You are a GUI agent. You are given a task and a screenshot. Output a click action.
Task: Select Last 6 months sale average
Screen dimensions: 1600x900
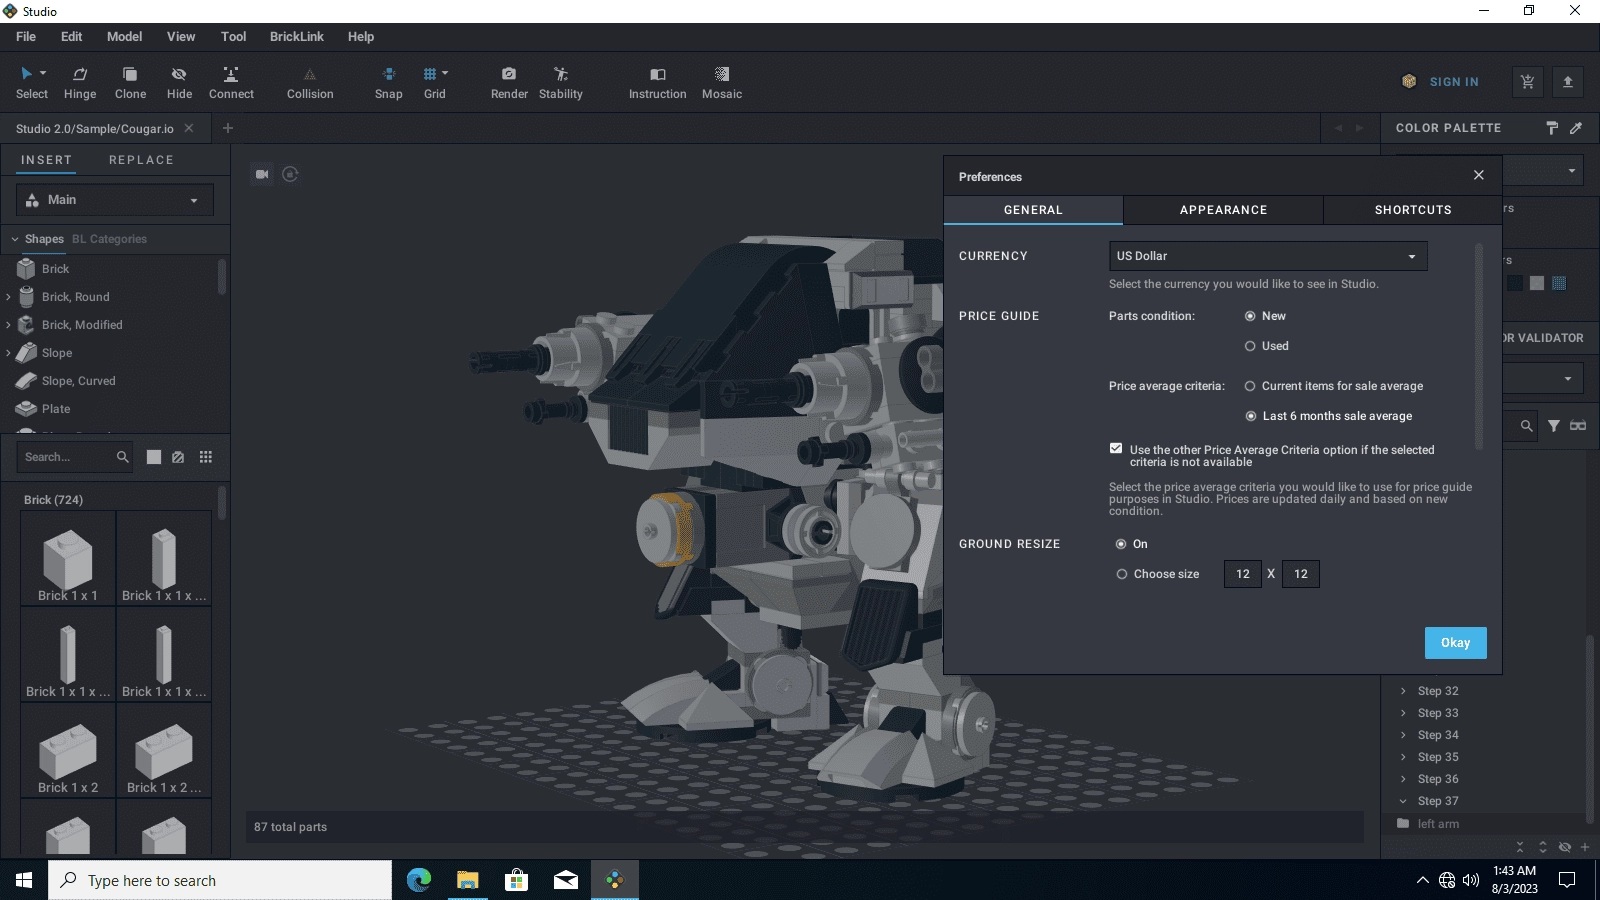1250,416
